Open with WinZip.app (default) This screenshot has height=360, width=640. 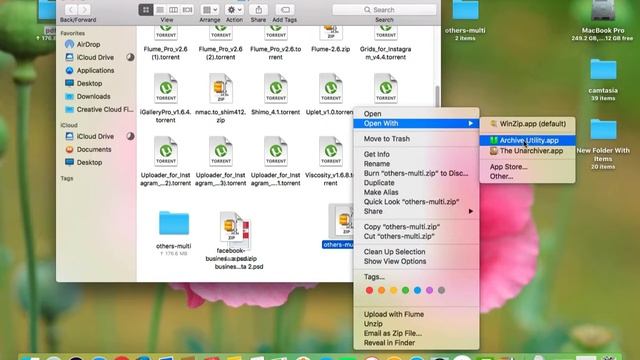527,124
